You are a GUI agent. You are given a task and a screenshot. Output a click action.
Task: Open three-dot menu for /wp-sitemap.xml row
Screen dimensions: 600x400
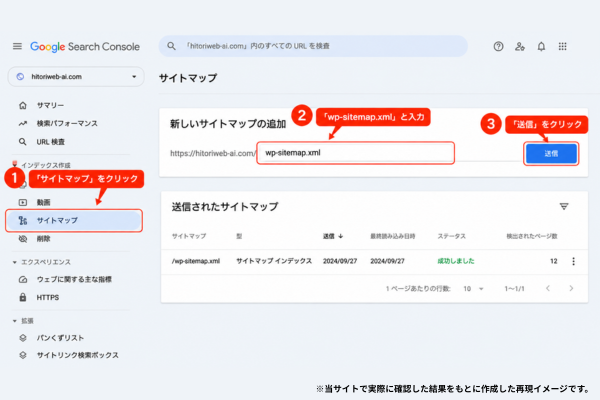573,261
